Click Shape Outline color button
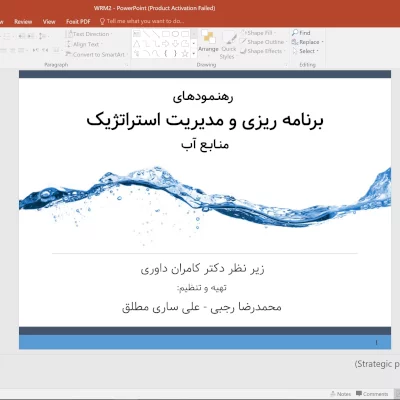Viewport: 400px width, 400px height. coord(263,42)
